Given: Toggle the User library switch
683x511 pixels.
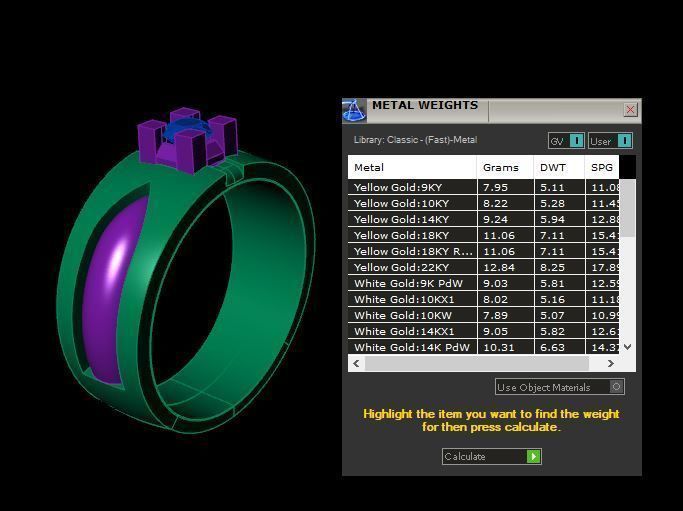Looking at the screenshot, I should point(610,141).
